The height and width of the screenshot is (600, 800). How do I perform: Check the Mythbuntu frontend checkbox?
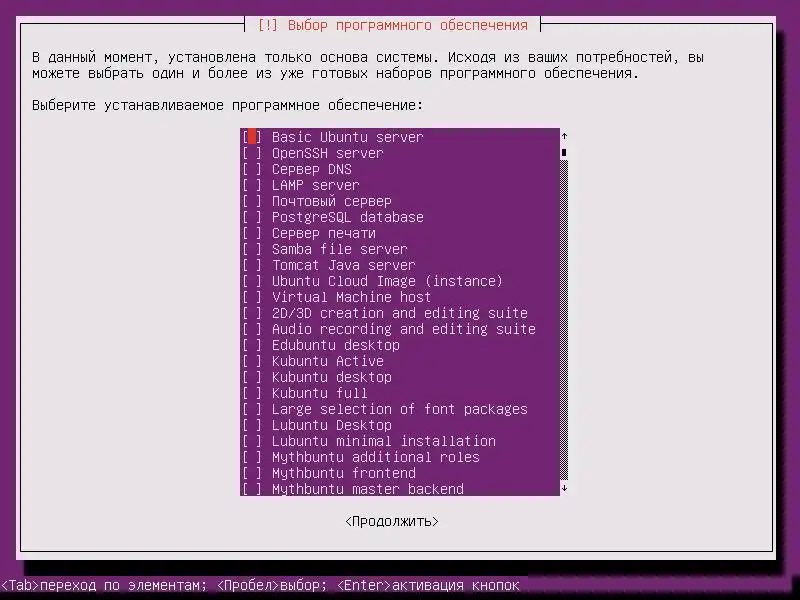click(252, 473)
